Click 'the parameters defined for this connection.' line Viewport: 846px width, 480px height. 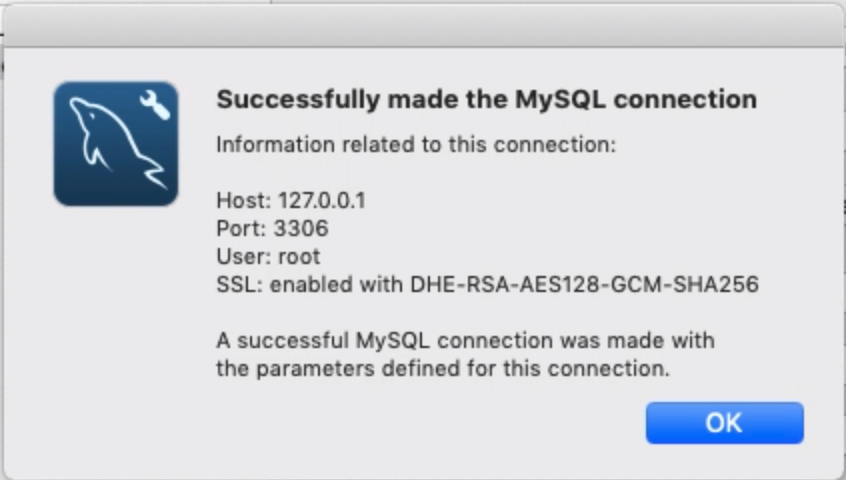443,369
